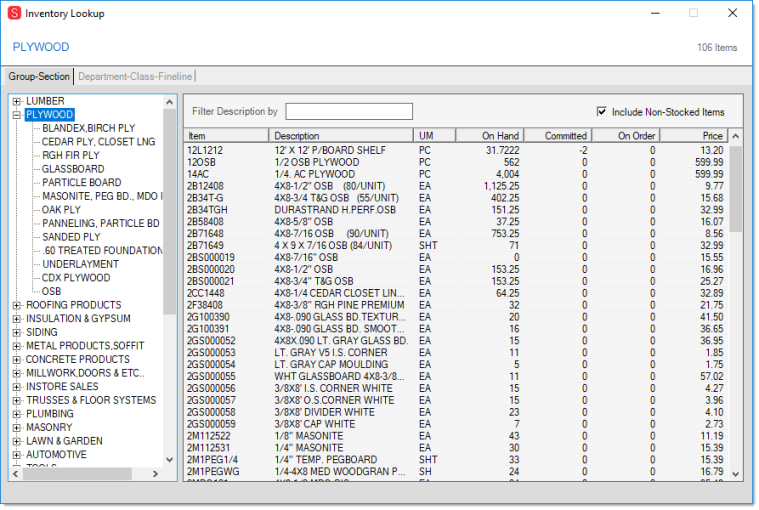This screenshot has width=759, height=510.
Task: Select MASONITE, PEG BD., MDO section
Action: click(x=102, y=196)
